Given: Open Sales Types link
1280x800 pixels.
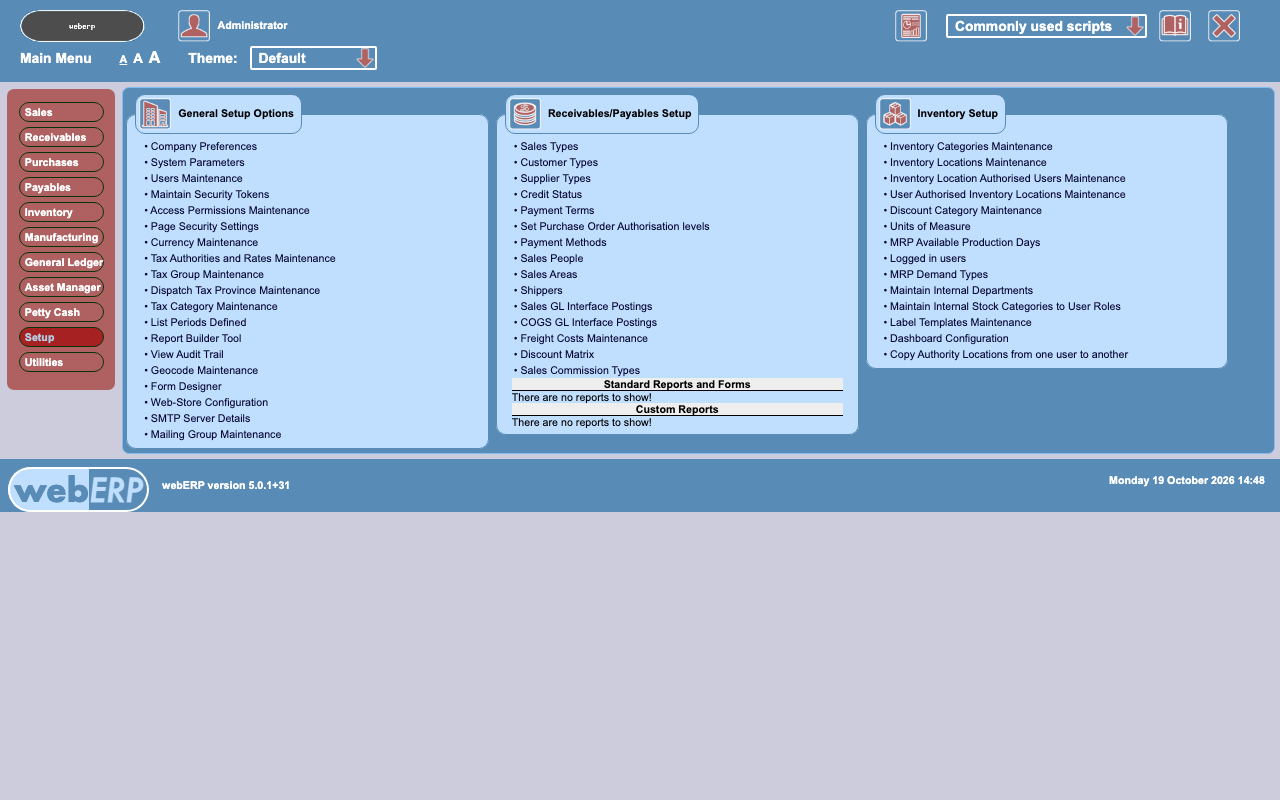Looking at the screenshot, I should (x=549, y=146).
